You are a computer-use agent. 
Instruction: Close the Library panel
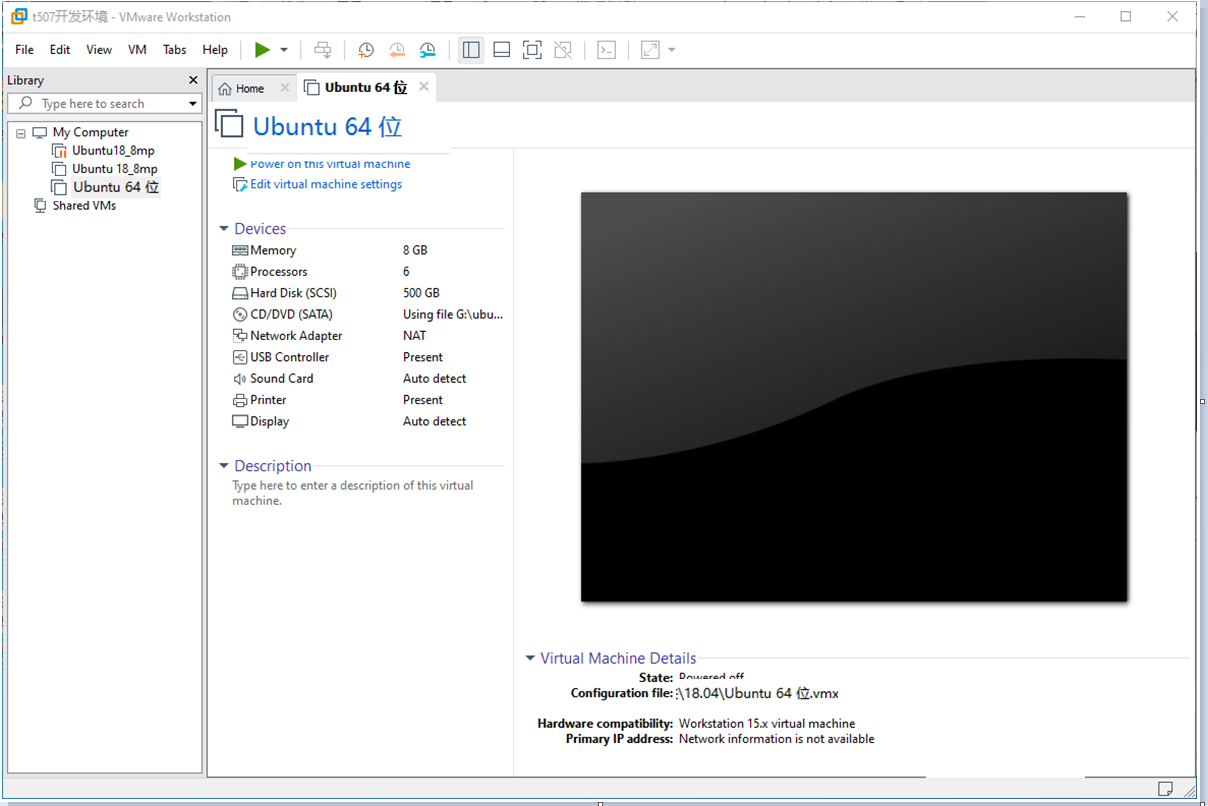193,80
